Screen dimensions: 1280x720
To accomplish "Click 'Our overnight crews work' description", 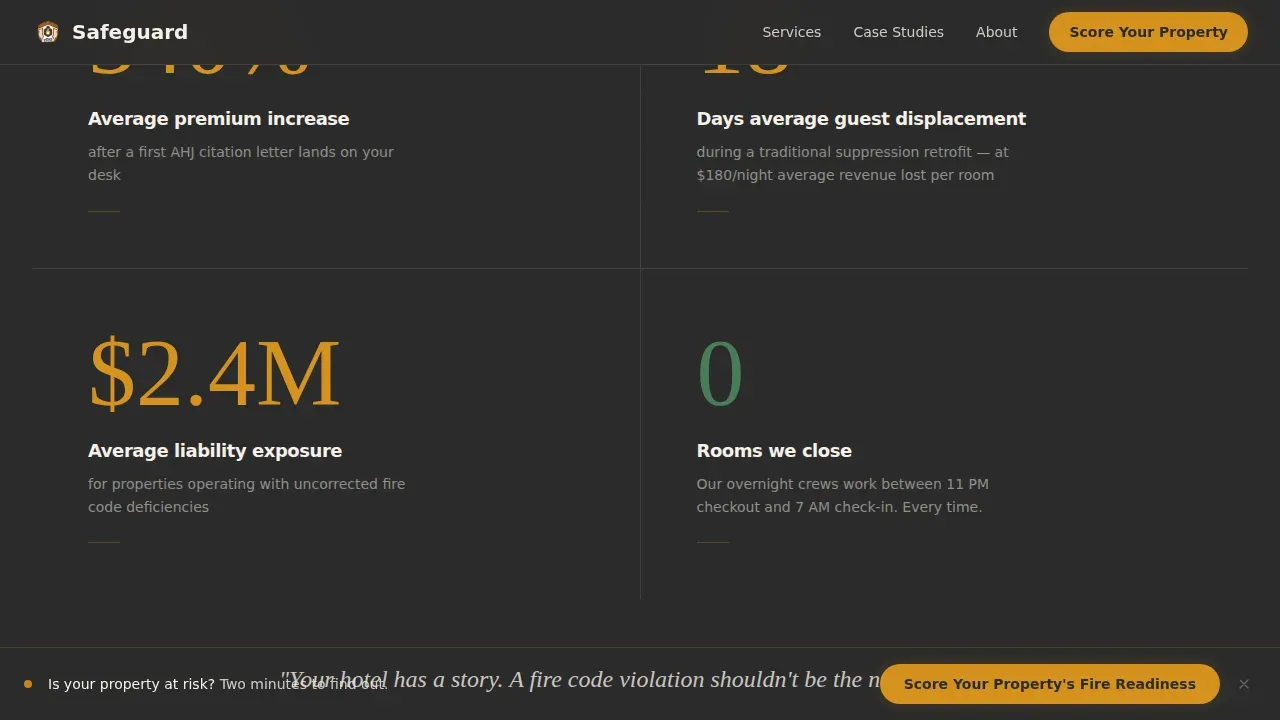I will [842, 495].
